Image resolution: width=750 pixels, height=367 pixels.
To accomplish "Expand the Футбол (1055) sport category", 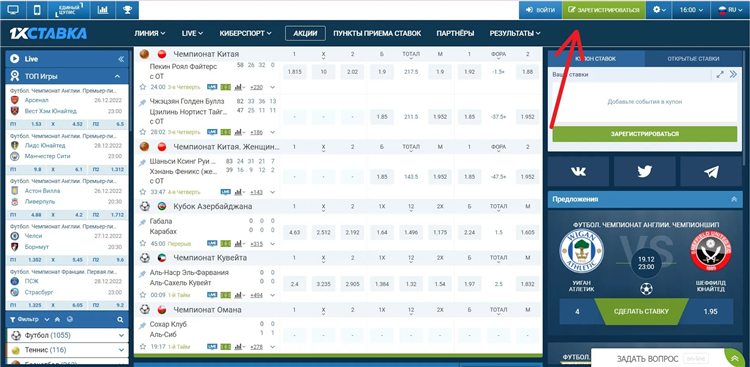I will [x=67, y=335].
